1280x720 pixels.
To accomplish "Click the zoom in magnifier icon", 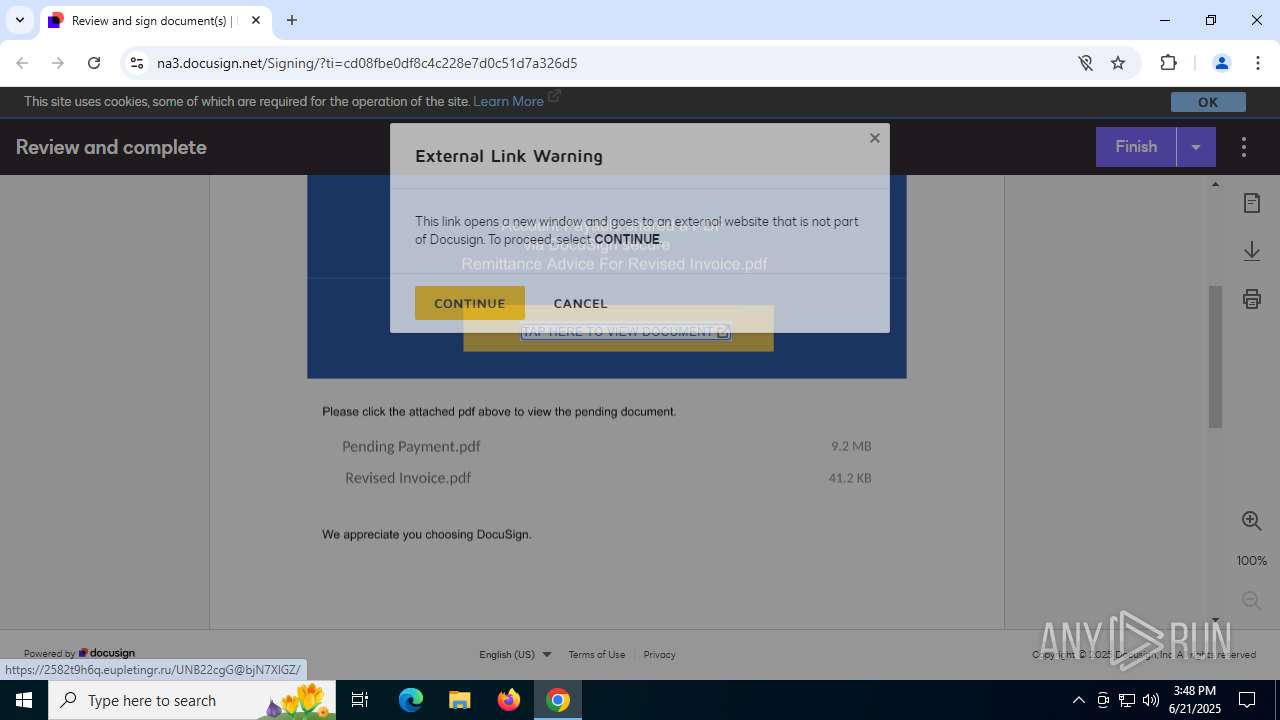I will [x=1251, y=520].
